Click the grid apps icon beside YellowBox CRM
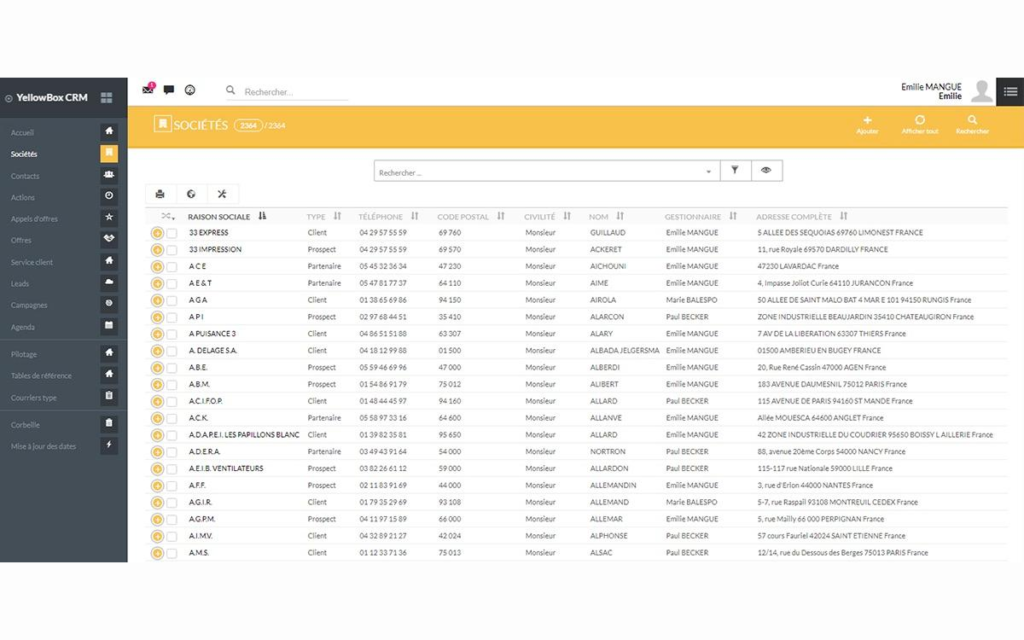Image resolution: width=1024 pixels, height=640 pixels. click(106, 98)
